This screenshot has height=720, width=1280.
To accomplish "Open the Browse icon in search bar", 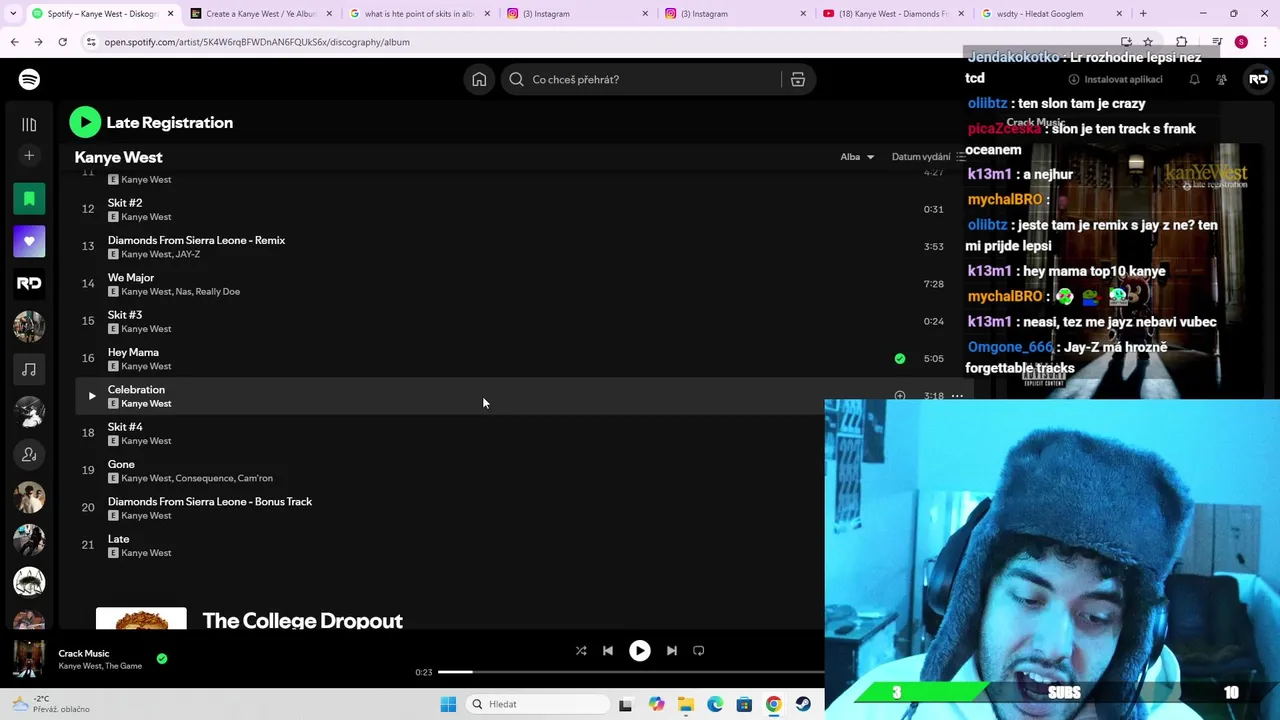I will point(798,79).
